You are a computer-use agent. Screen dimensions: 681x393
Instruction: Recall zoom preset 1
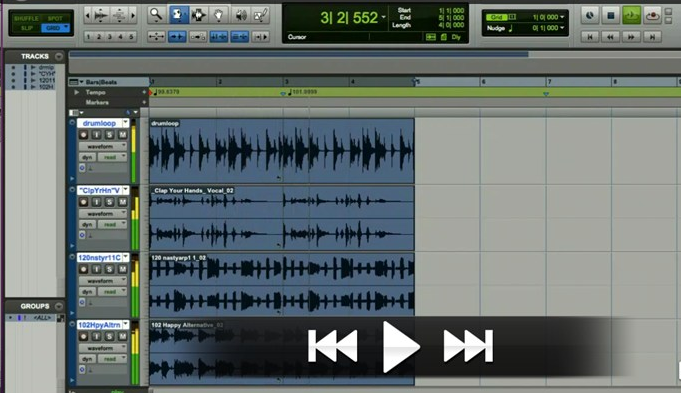click(89, 37)
